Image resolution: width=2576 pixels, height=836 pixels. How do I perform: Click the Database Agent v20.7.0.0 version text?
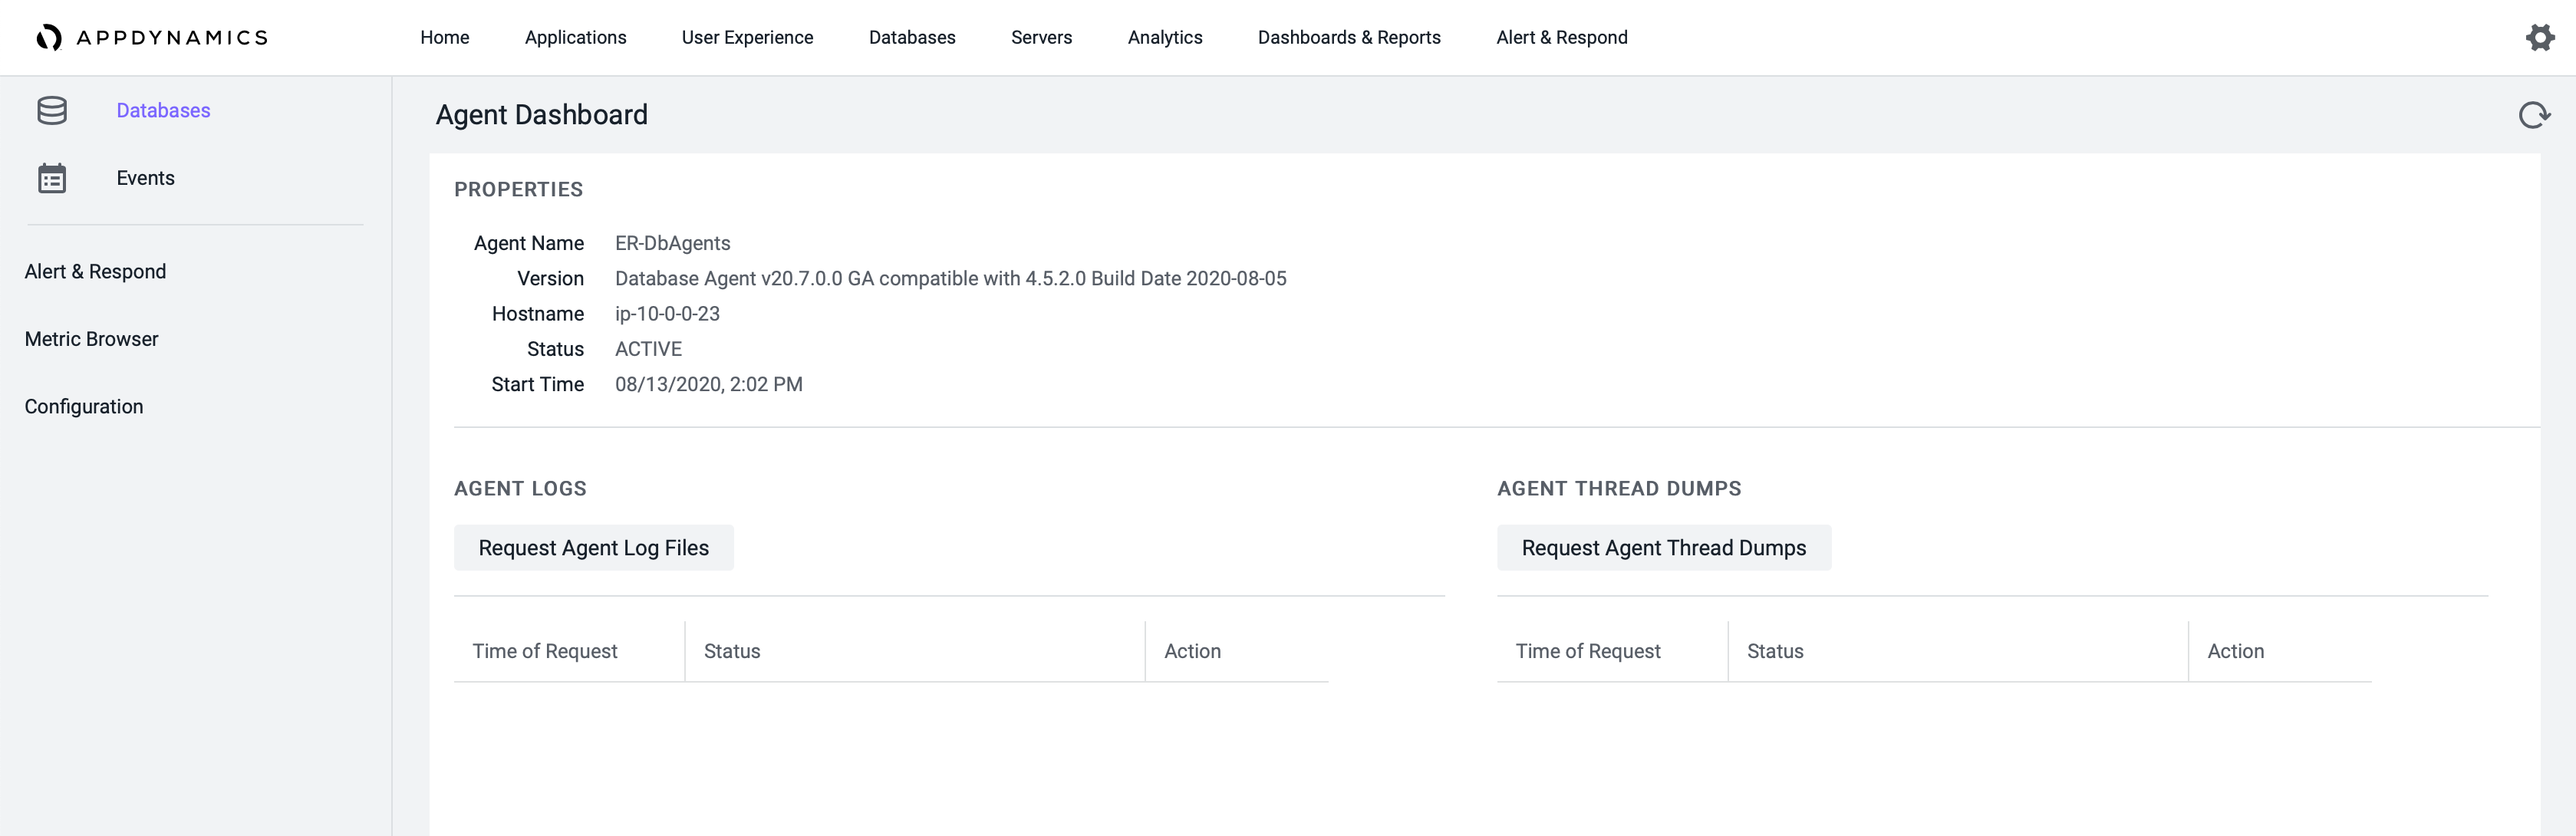[x=950, y=279]
